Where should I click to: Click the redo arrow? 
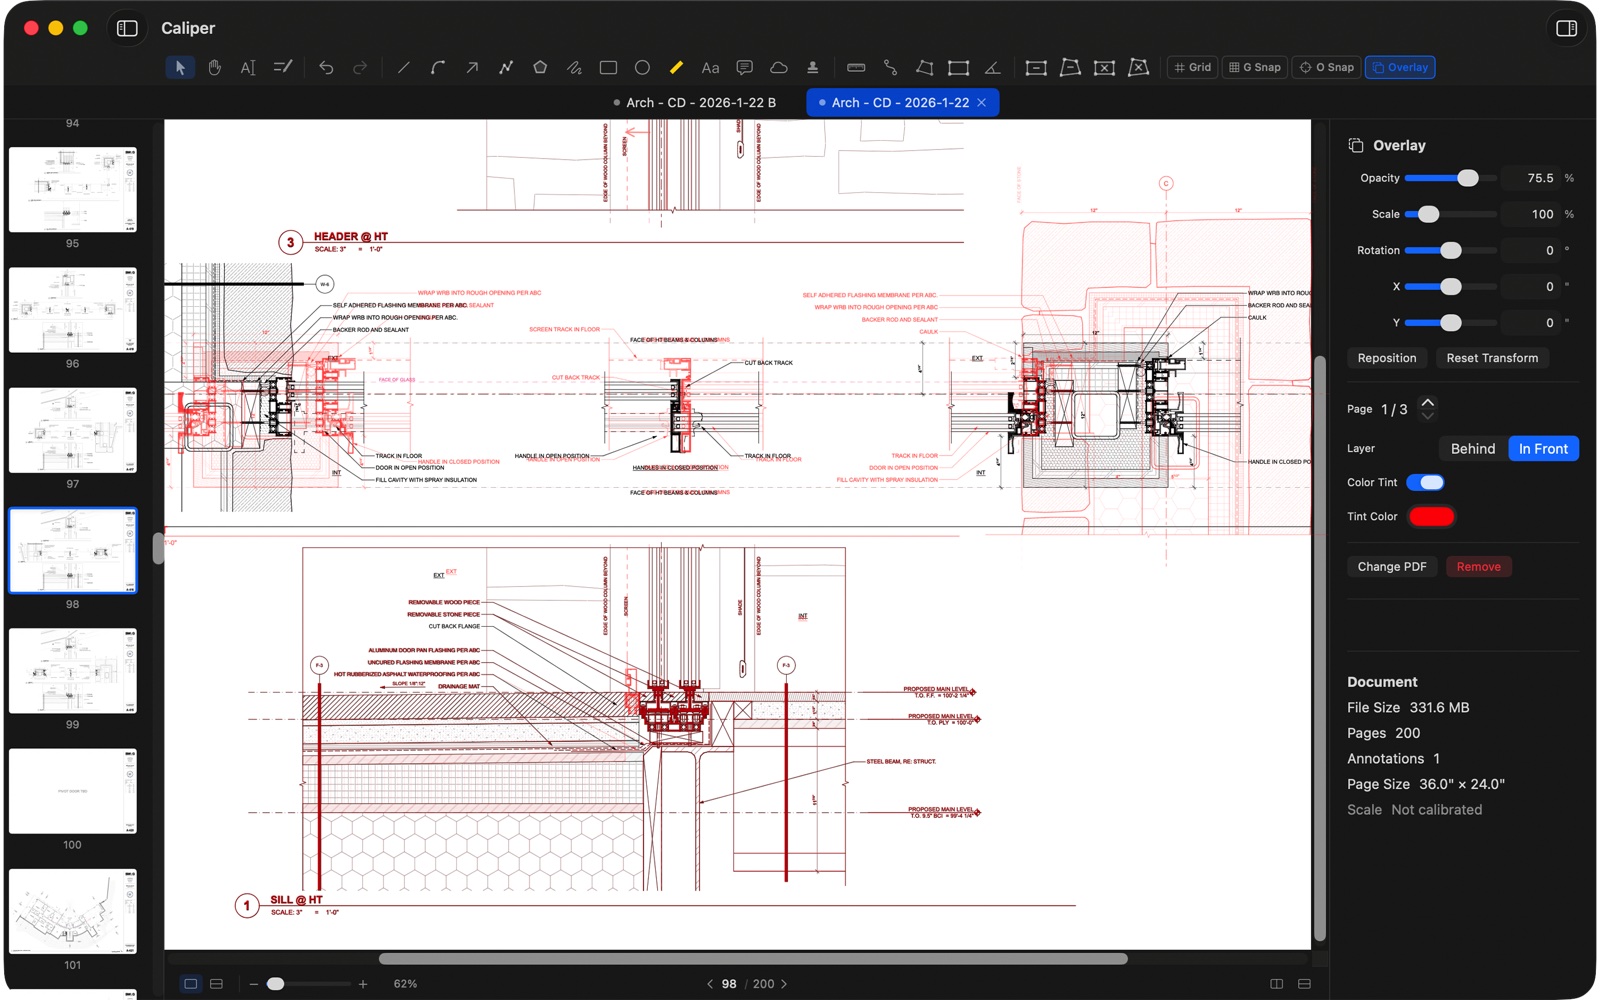point(360,68)
